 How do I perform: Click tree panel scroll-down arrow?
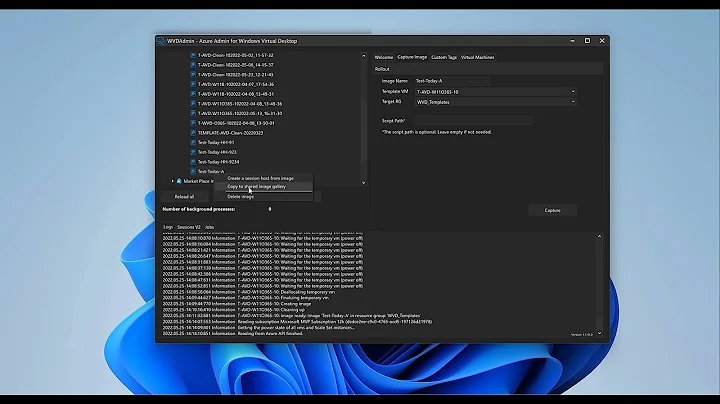coord(363,183)
